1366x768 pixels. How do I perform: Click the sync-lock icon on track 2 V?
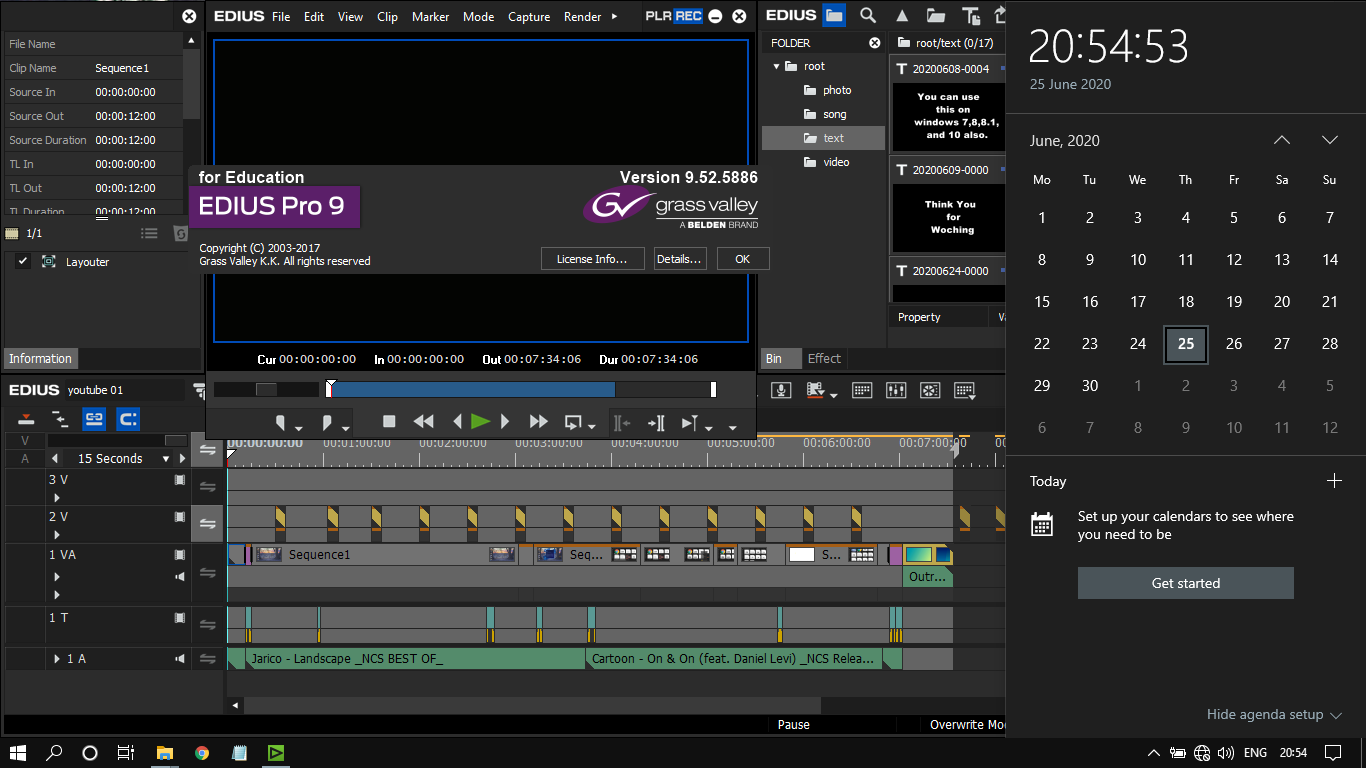(x=208, y=524)
